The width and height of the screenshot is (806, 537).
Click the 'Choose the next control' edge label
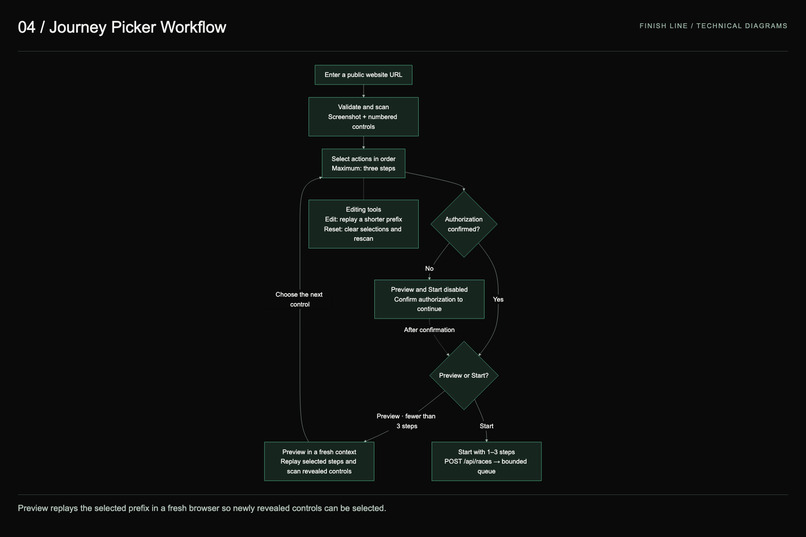pyautogui.click(x=299, y=300)
